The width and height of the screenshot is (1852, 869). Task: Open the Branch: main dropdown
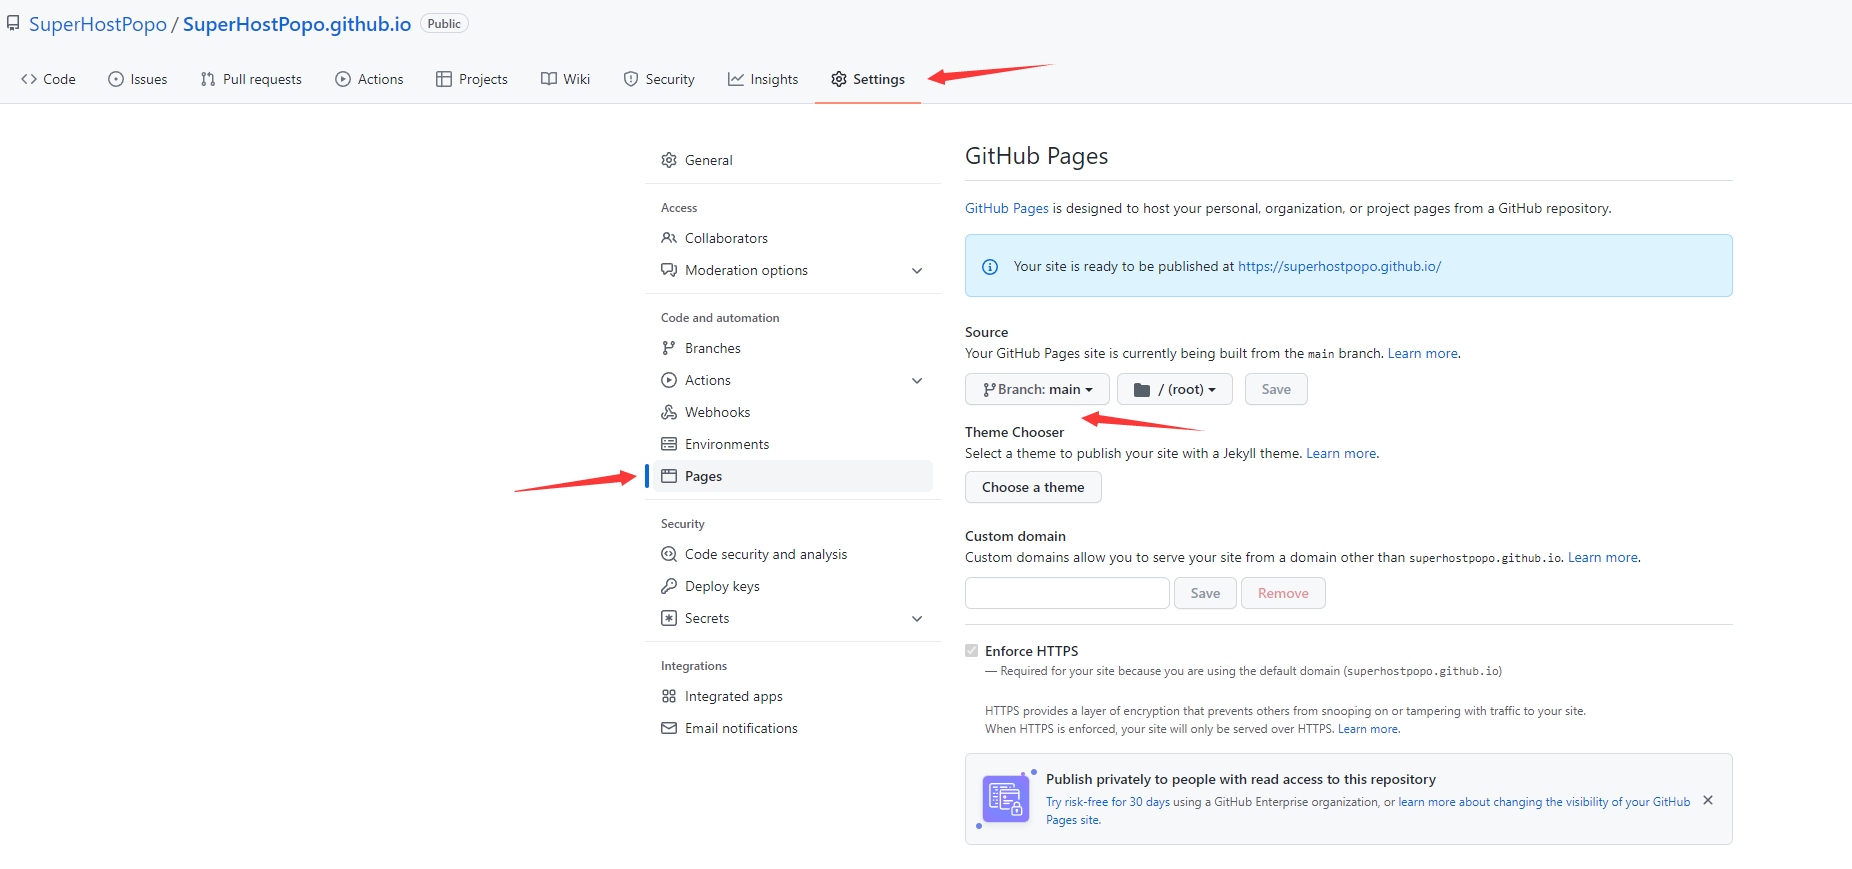point(1037,389)
